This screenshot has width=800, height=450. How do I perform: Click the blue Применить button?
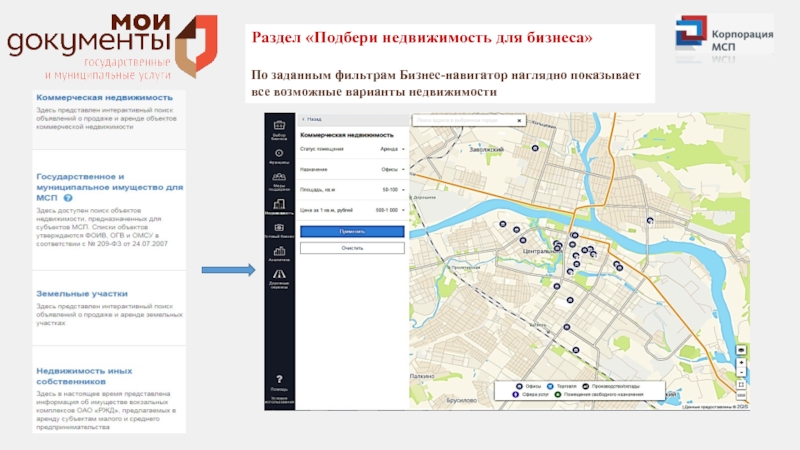tap(352, 232)
